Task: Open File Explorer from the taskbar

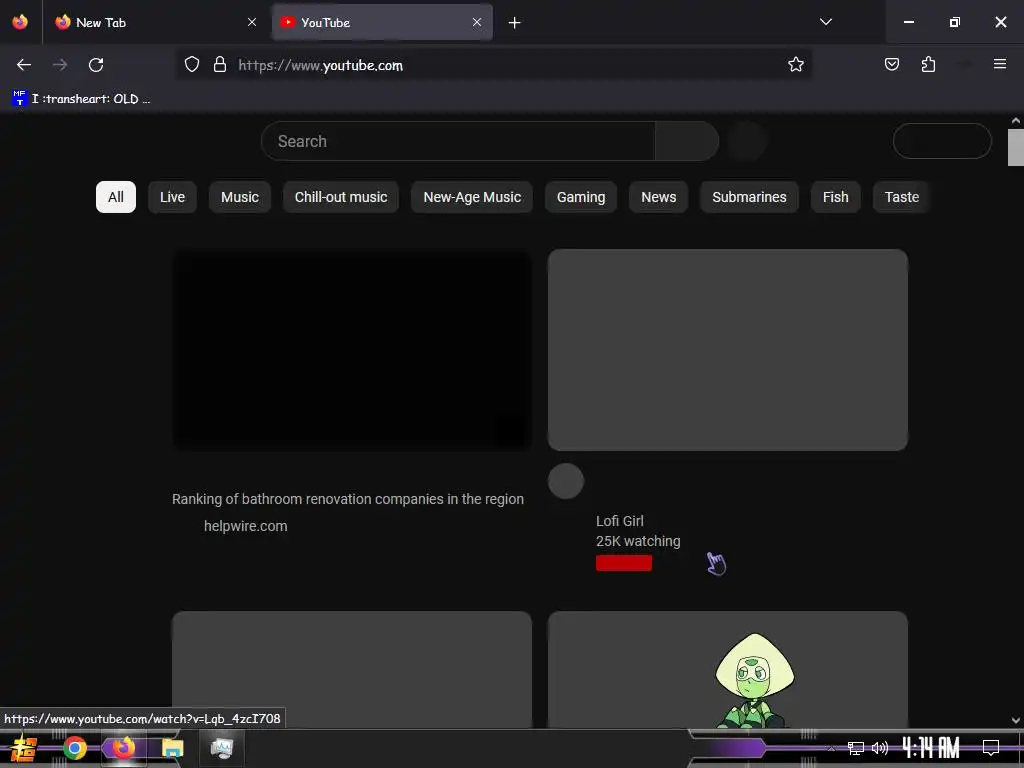Action: tap(172, 748)
